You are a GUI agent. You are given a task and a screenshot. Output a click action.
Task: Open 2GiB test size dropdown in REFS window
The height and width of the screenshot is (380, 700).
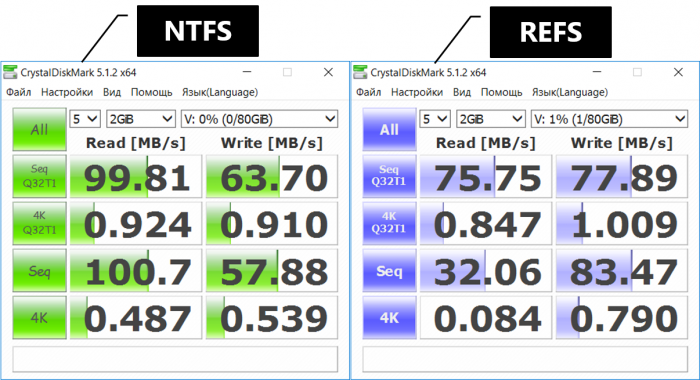pyautogui.click(x=490, y=119)
